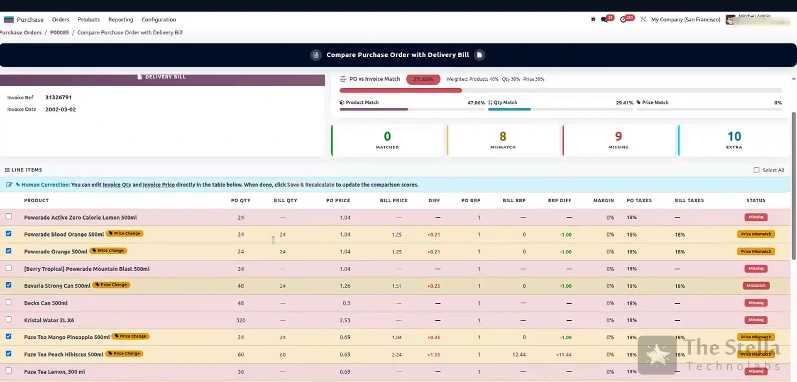Click the Extra count card
The width and height of the screenshot is (797, 382).
point(734,140)
